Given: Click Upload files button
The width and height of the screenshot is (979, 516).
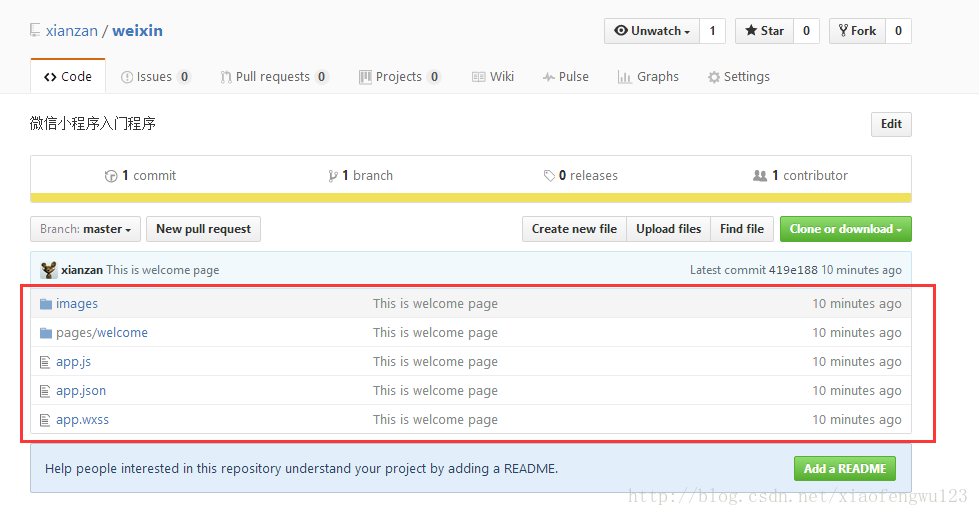Looking at the screenshot, I should pyautogui.click(x=669, y=229).
